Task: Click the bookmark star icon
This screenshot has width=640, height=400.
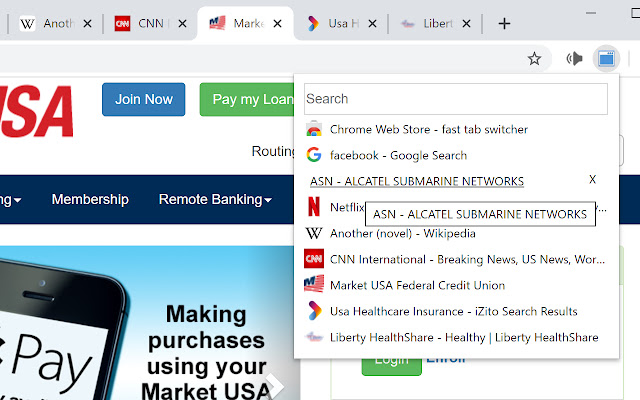Action: pyautogui.click(x=534, y=59)
